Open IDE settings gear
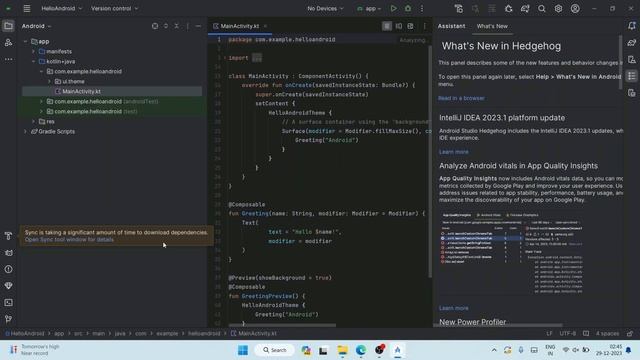This screenshot has height=360, width=640. 558,8
